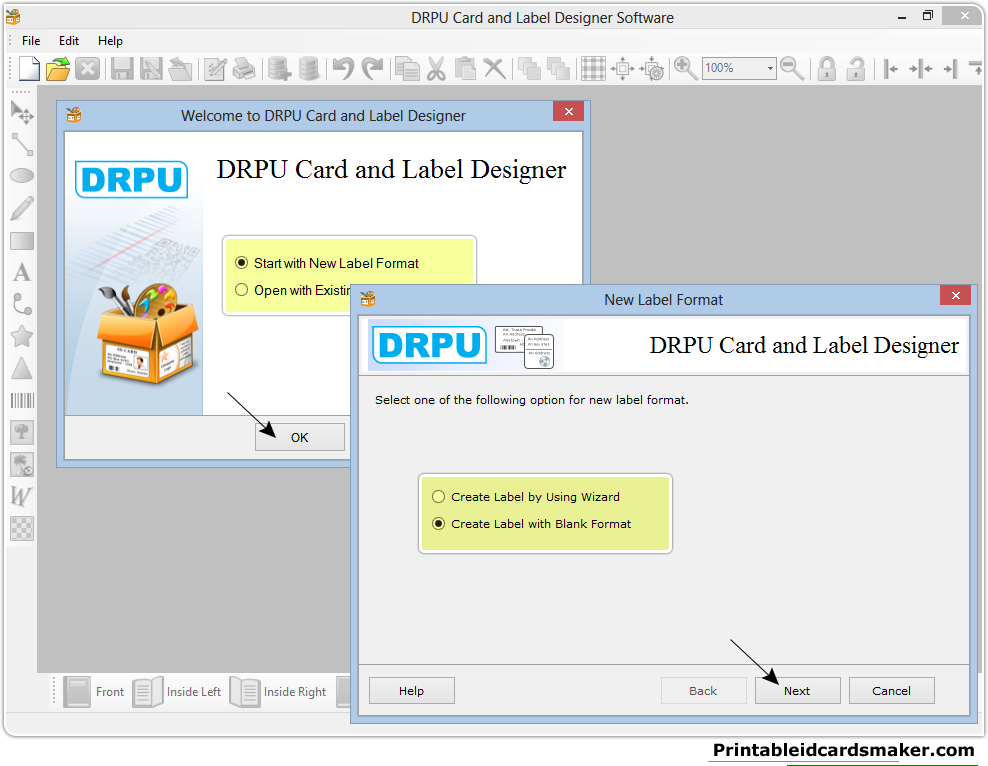Click the Print printer icon
The height and width of the screenshot is (766, 988).
[x=244, y=68]
